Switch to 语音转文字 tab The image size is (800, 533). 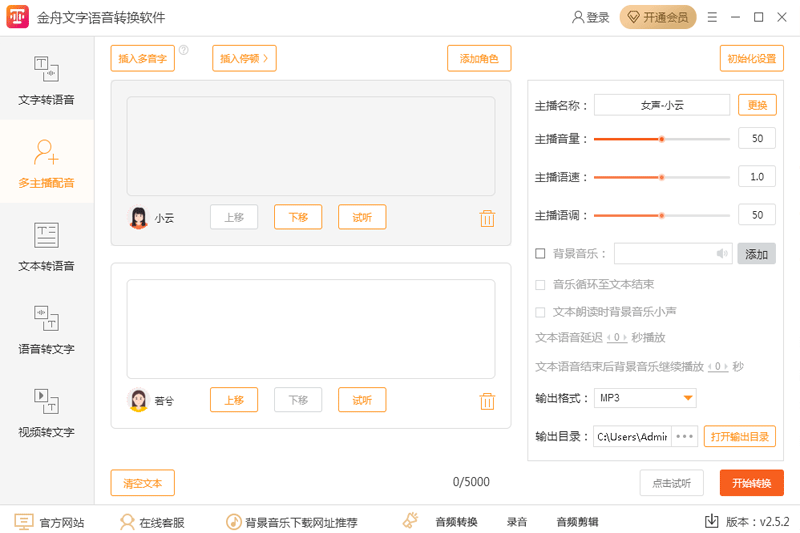click(46, 331)
